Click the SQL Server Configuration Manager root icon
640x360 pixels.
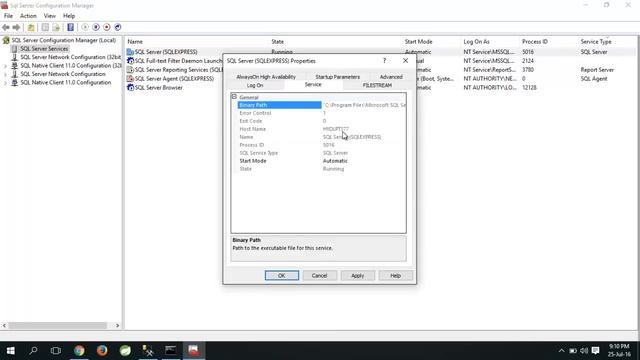coord(6,40)
